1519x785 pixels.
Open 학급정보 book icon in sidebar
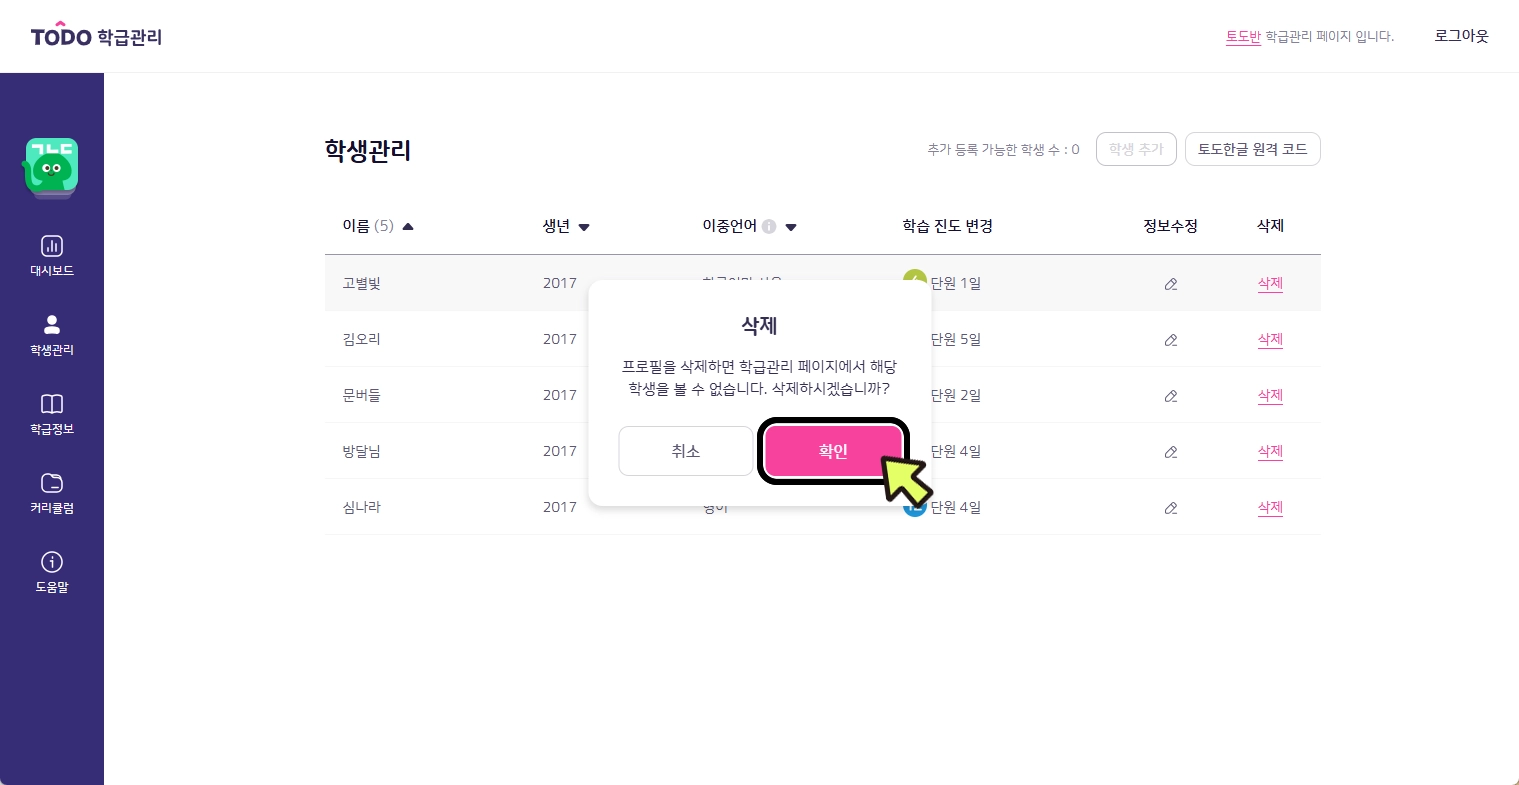click(x=51, y=404)
